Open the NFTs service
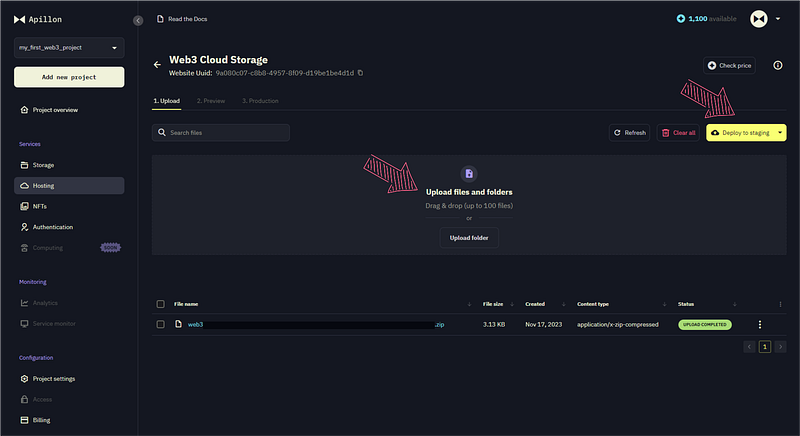This screenshot has height=436, width=800. [x=69, y=206]
